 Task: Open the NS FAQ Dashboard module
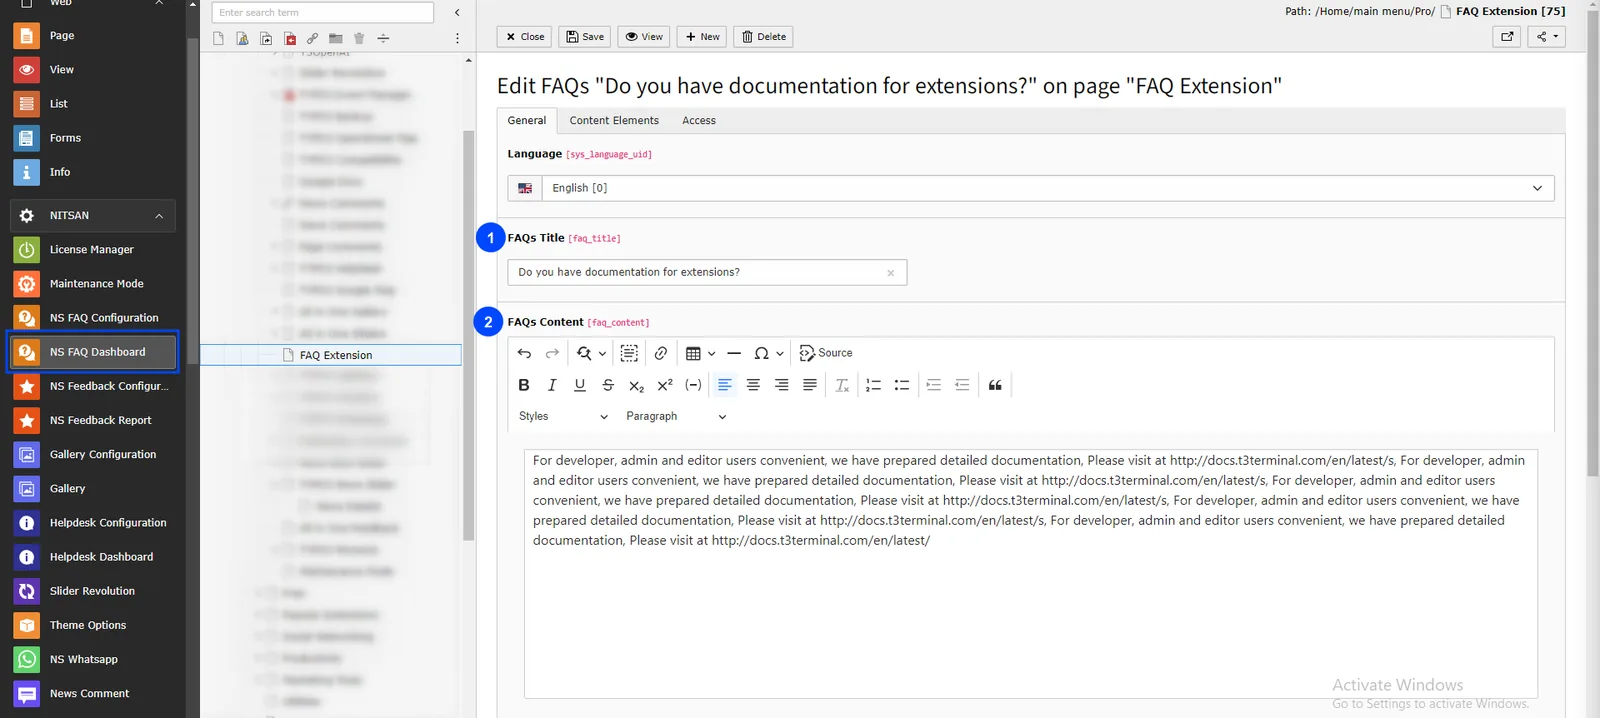point(93,352)
